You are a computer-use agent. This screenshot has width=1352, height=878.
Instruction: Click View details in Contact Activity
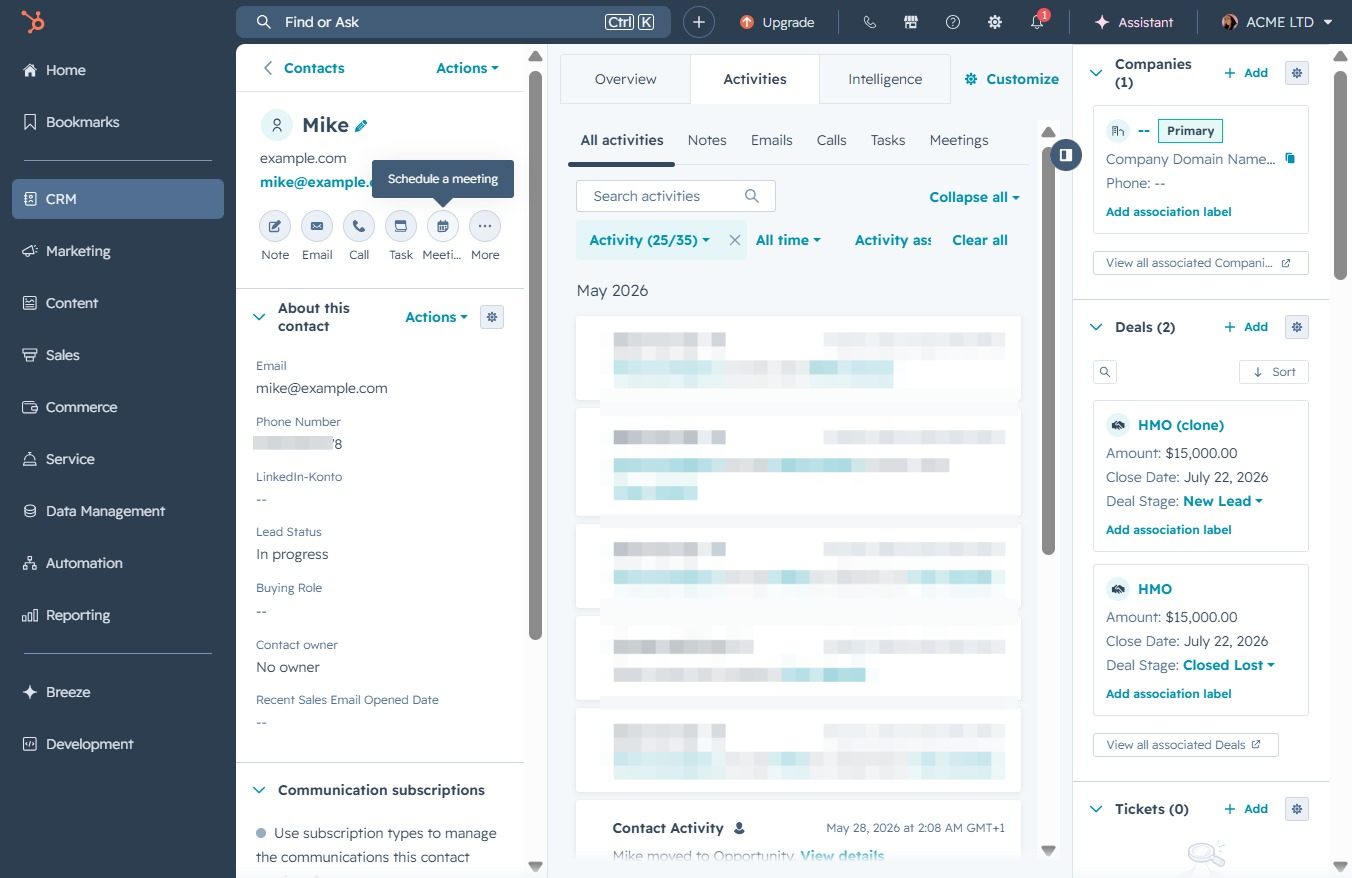click(x=842, y=855)
